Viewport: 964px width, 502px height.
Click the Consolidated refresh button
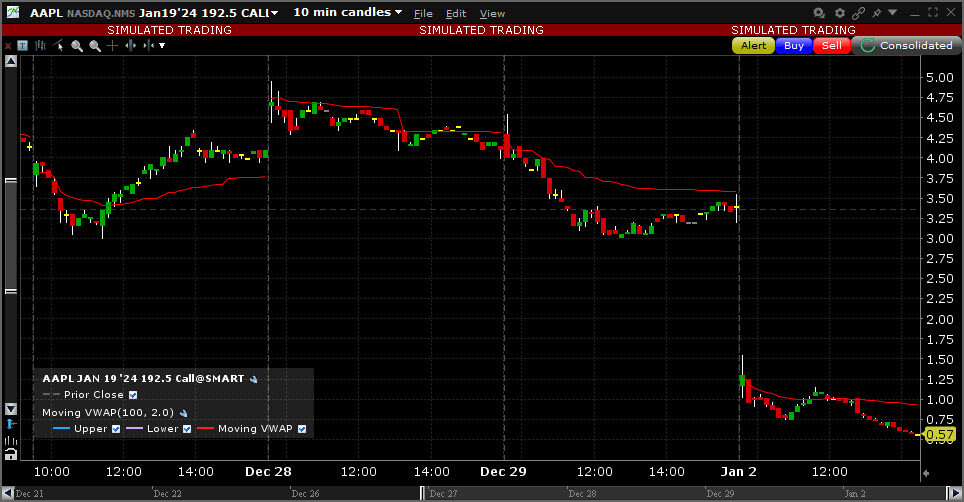click(x=907, y=45)
